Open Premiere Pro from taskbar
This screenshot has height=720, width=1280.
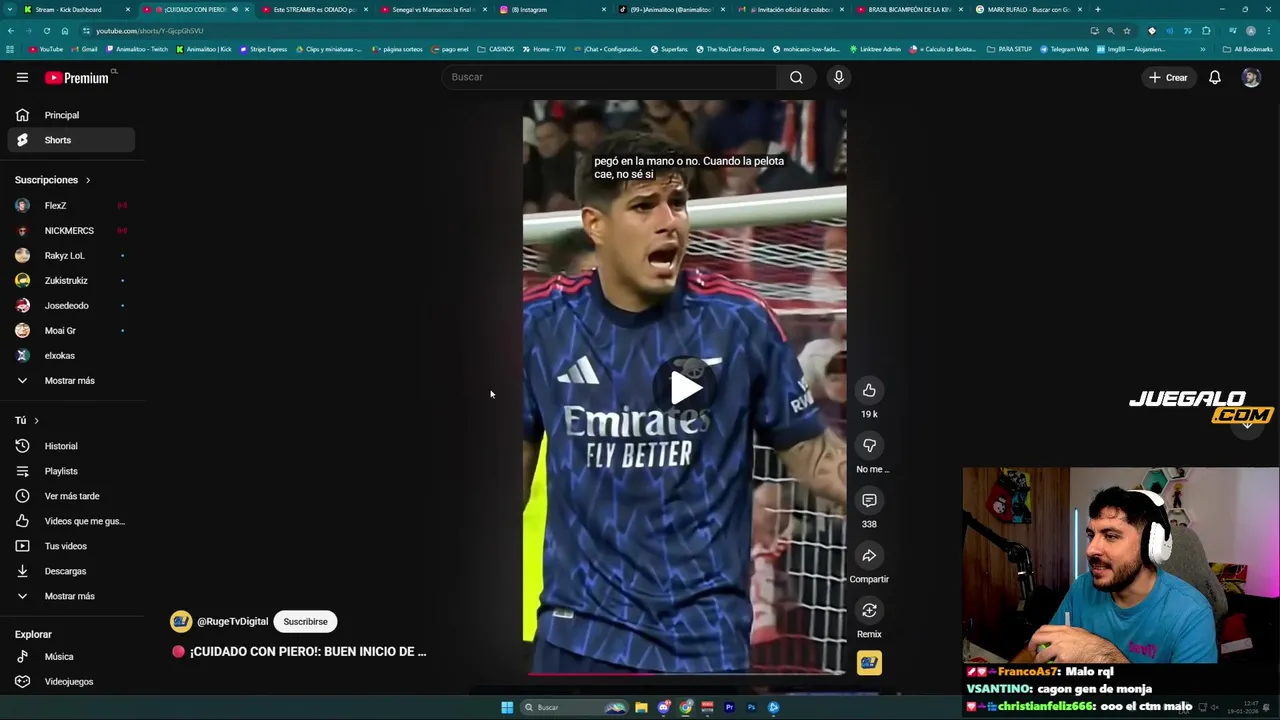pyautogui.click(x=729, y=707)
